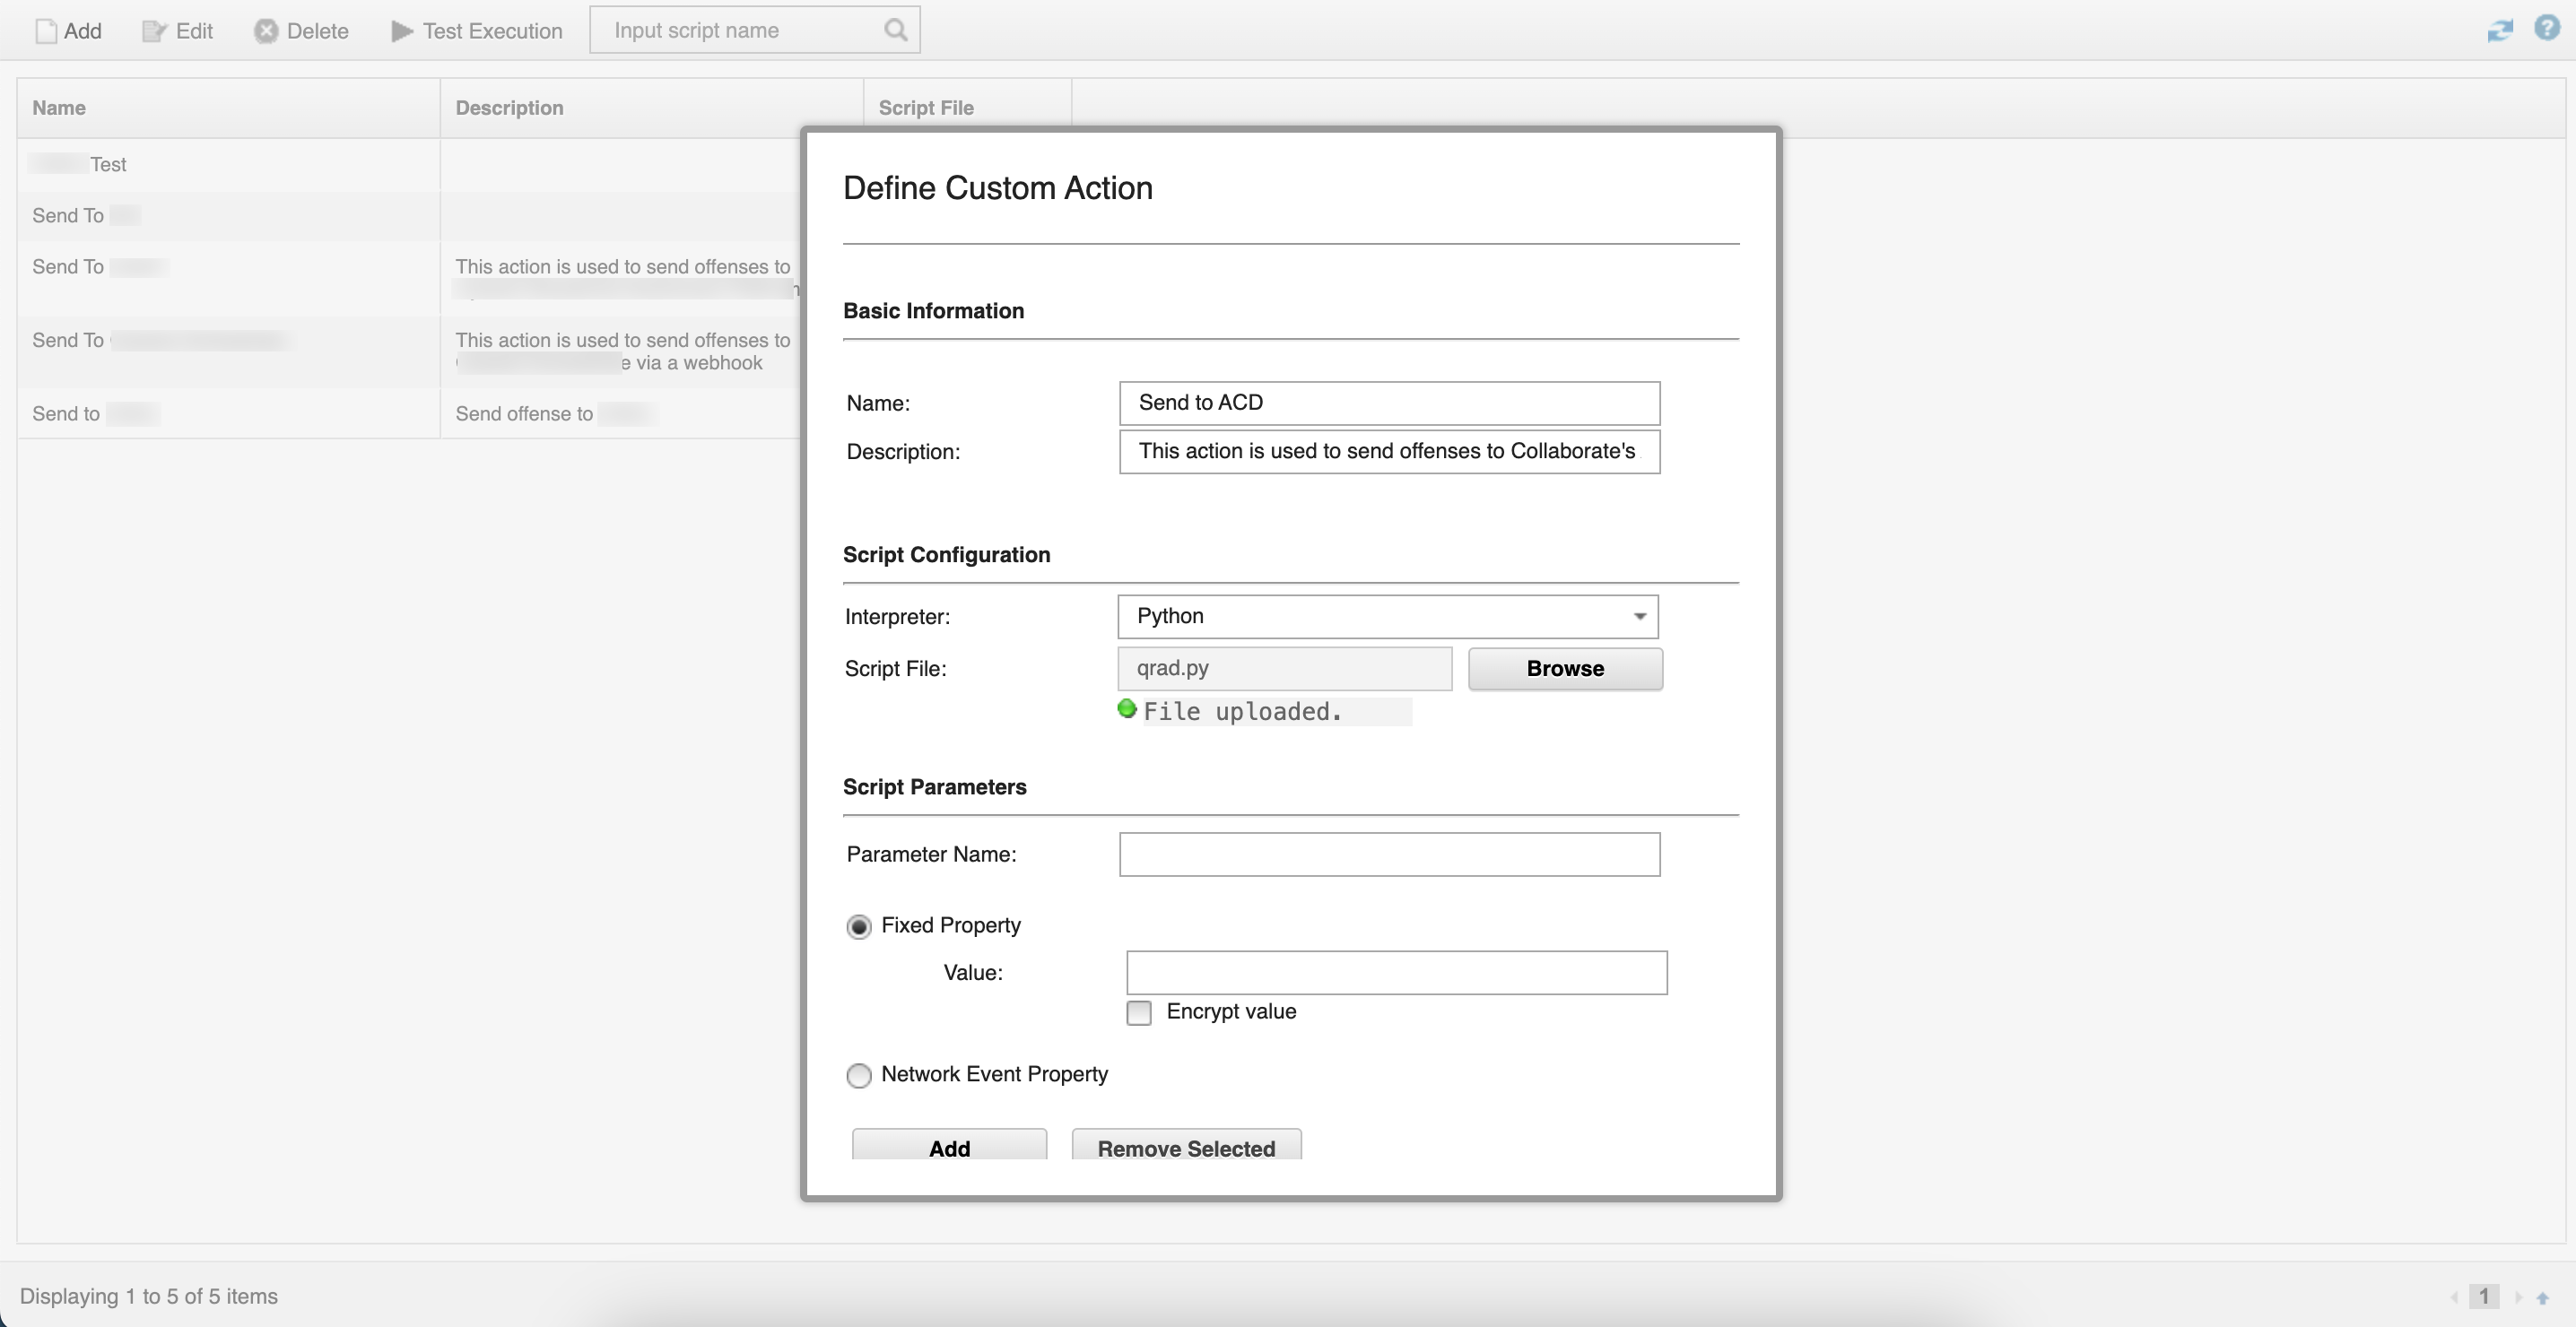Viewport: 2576px width, 1327px height.
Task: Click page 1 in pagination
Action: (x=2483, y=1297)
